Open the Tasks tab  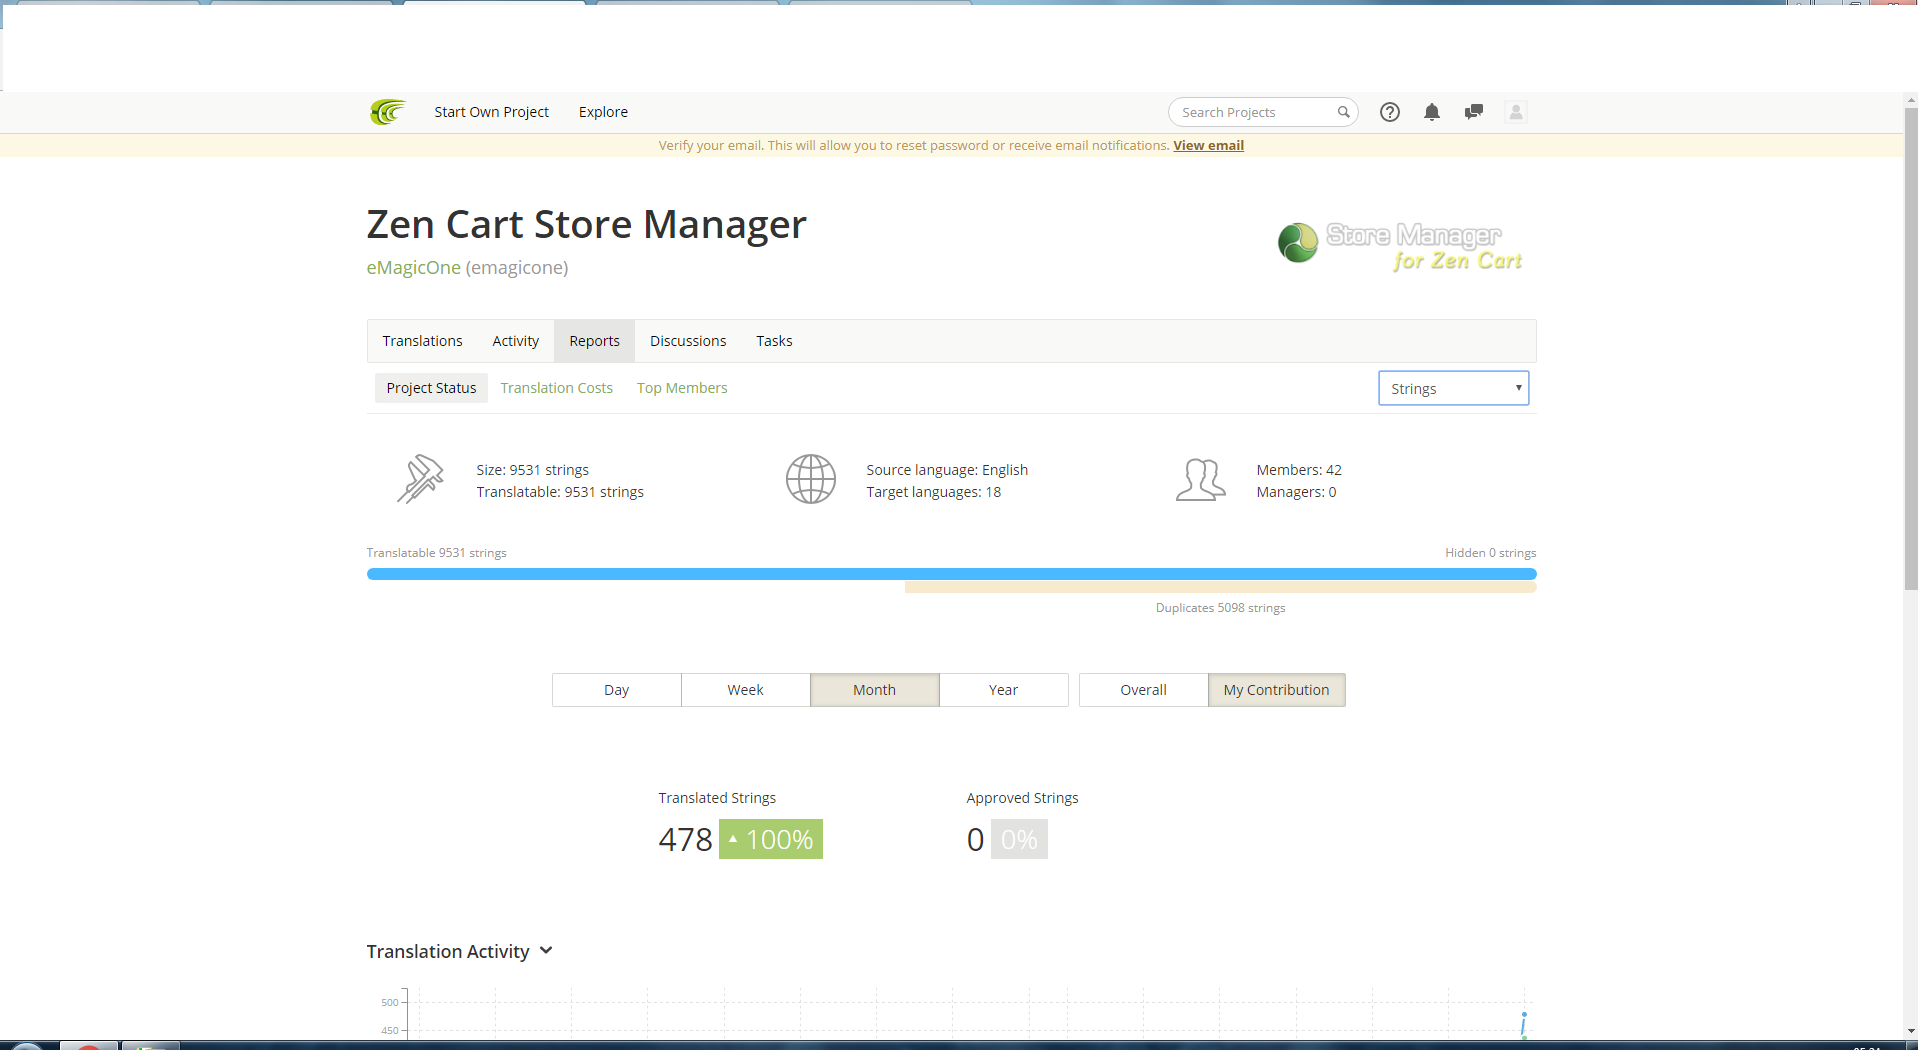[x=774, y=341]
